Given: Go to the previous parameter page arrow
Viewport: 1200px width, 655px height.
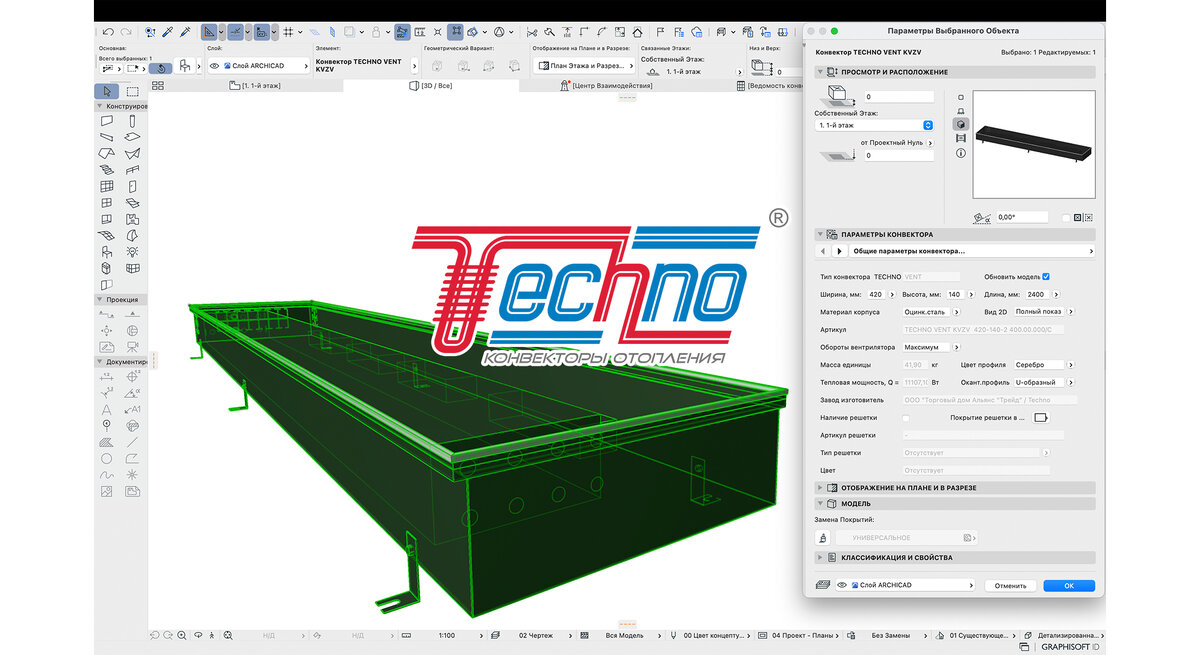Looking at the screenshot, I should pyautogui.click(x=823, y=251).
